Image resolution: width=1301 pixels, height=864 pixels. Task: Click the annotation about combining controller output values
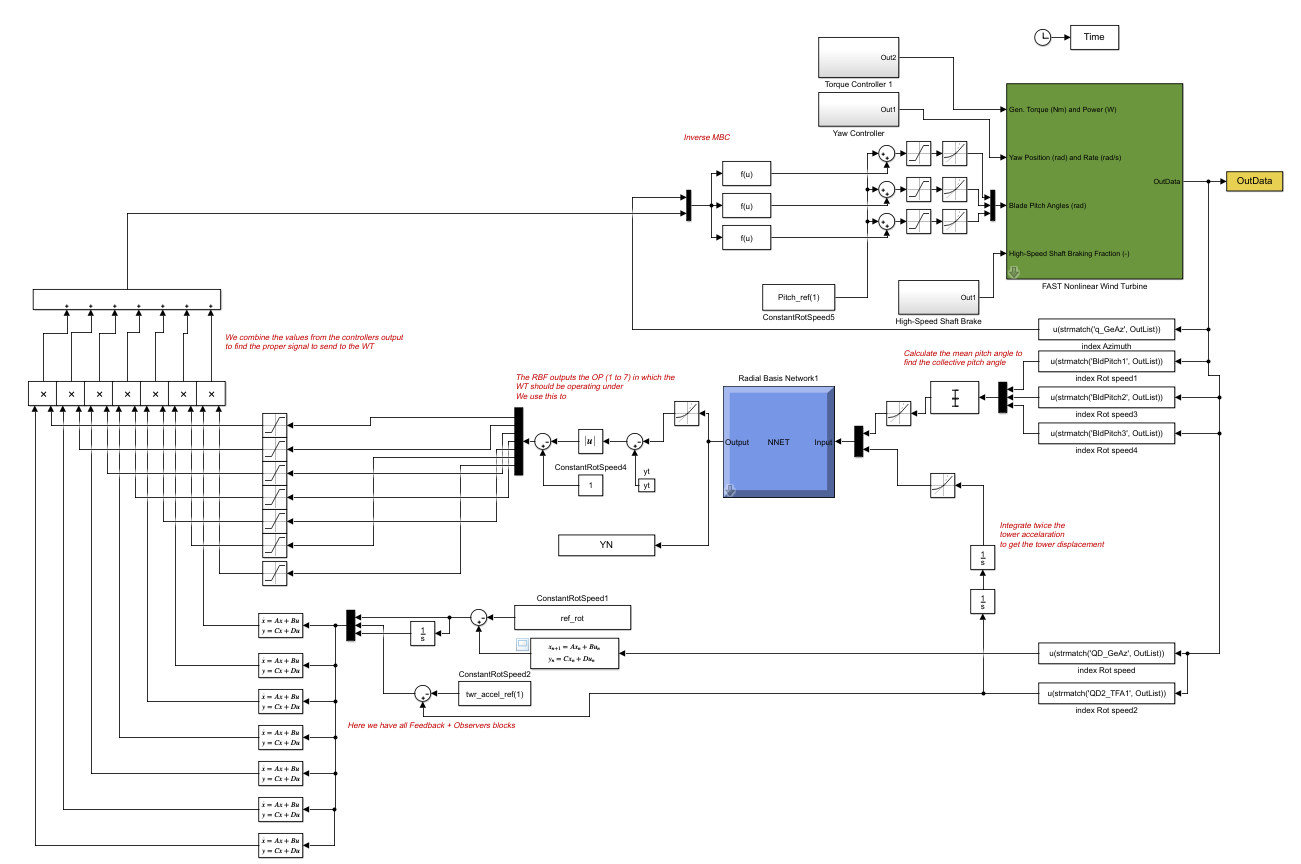pos(314,341)
